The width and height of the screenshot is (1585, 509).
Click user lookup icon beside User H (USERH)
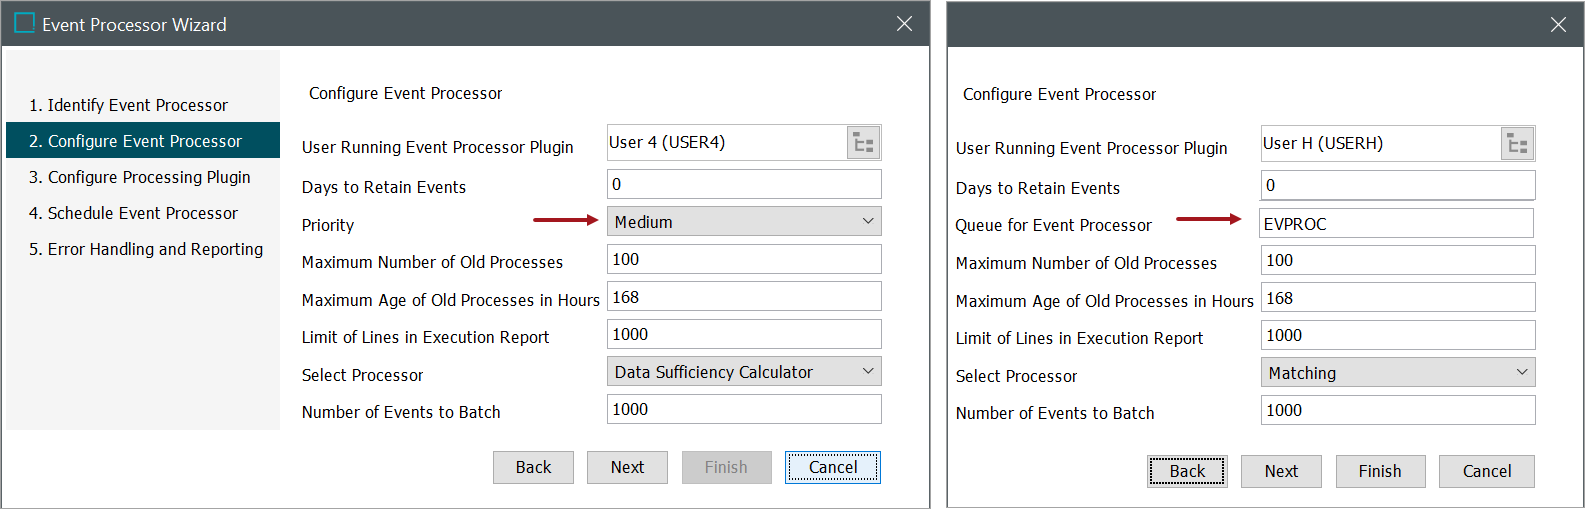(1517, 144)
